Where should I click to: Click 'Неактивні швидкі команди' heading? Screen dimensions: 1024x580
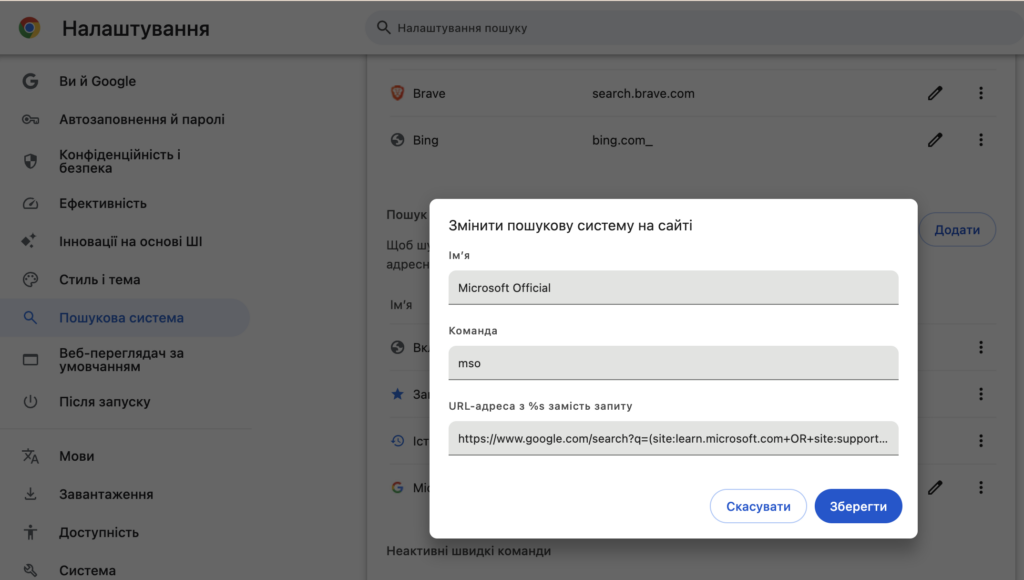point(468,551)
